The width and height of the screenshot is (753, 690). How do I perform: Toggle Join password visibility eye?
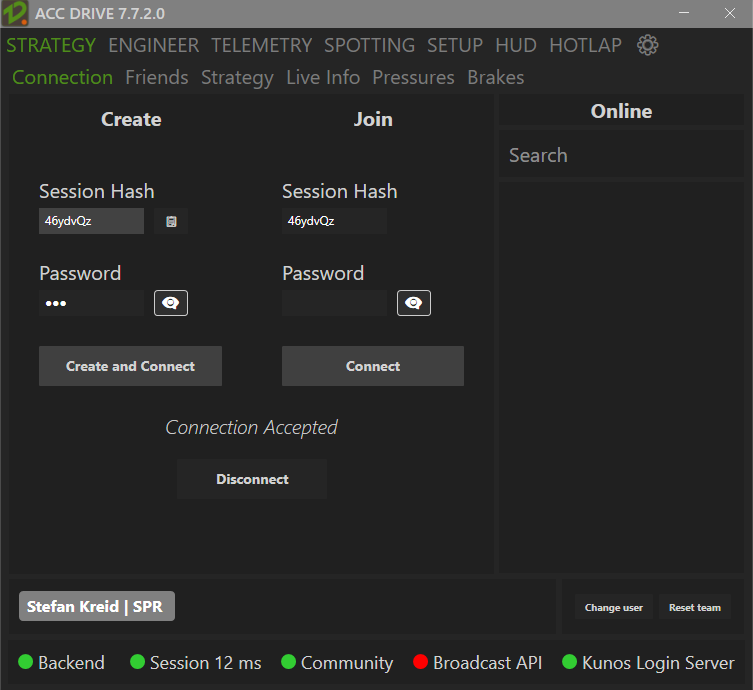tap(413, 303)
